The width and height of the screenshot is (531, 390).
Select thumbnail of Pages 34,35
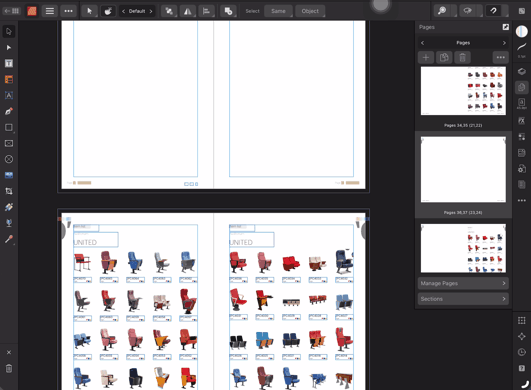point(463,91)
